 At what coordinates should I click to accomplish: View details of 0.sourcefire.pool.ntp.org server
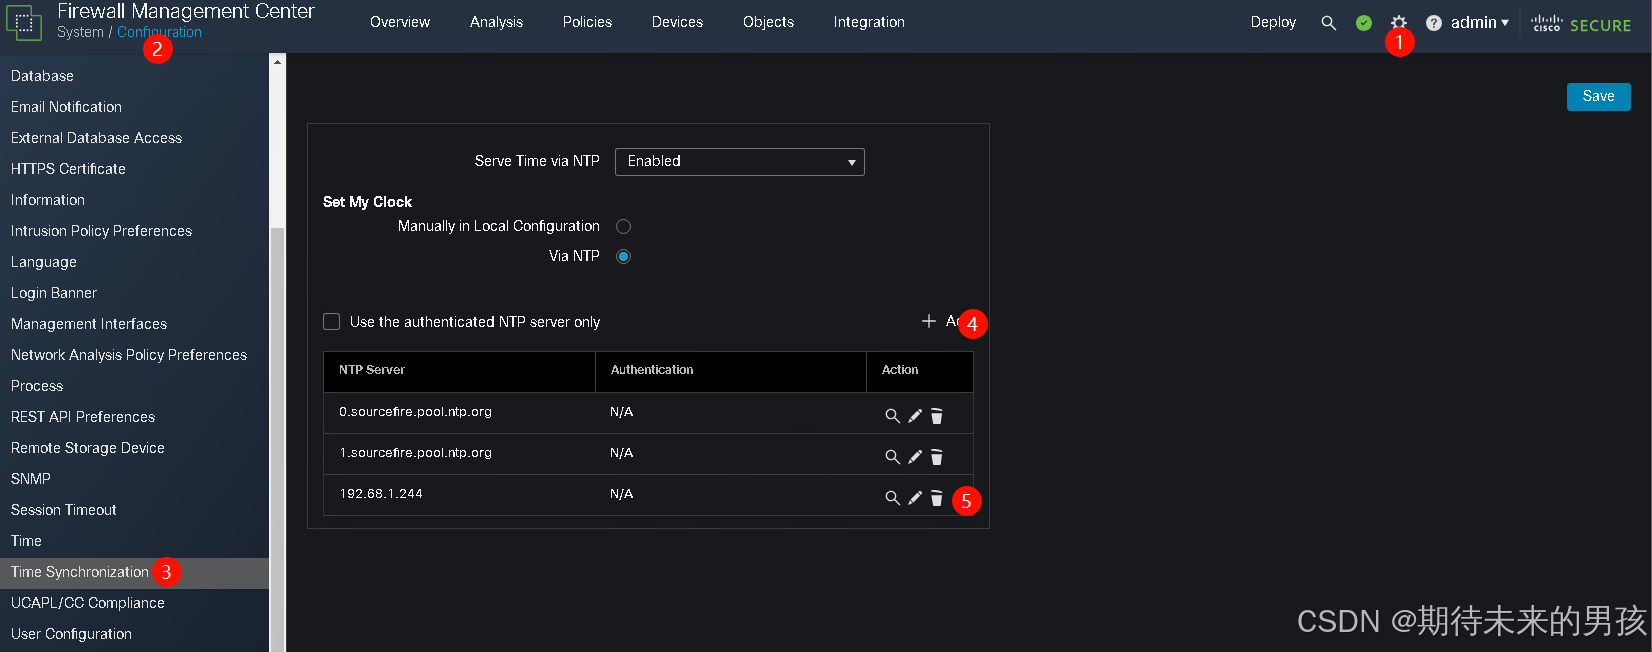[892, 416]
